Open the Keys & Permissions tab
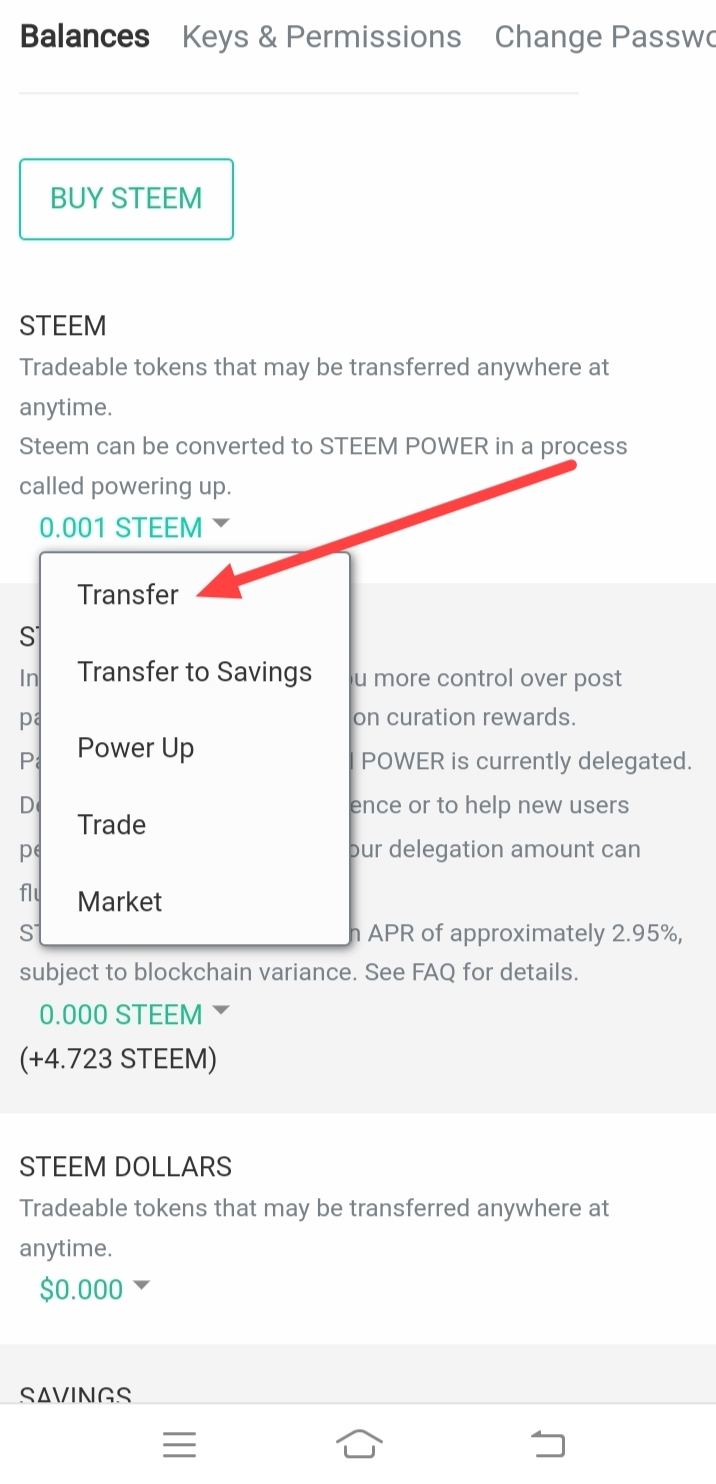The image size is (716, 1484). [321, 37]
